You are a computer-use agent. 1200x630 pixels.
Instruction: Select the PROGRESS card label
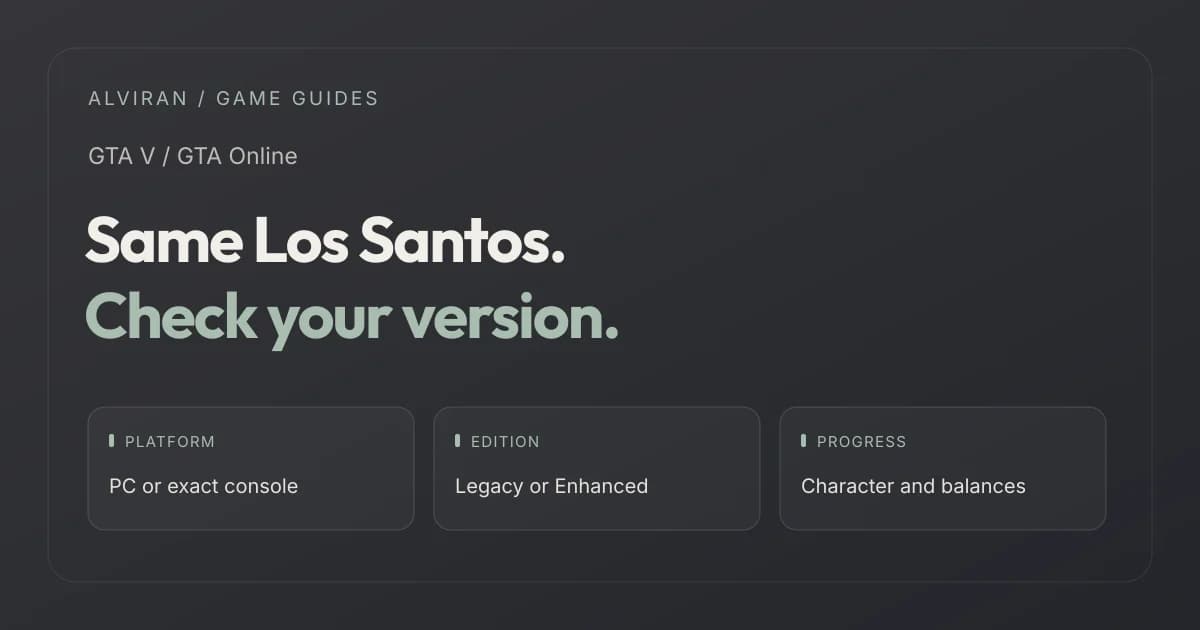click(861, 441)
